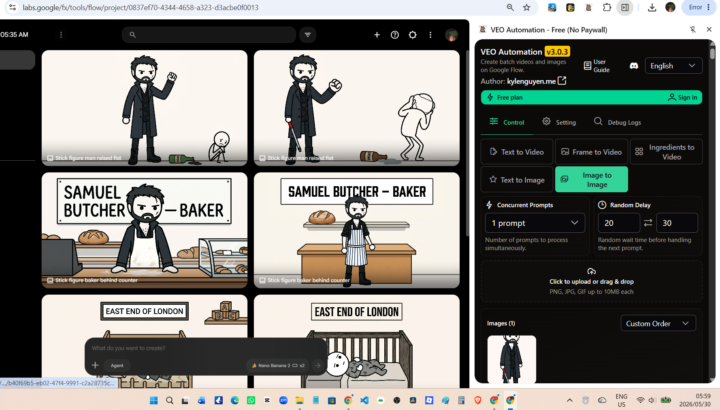Screen dimensions: 720x410
Task: Click the Agent button in prompt box
Action: pyautogui.click(x=117, y=365)
